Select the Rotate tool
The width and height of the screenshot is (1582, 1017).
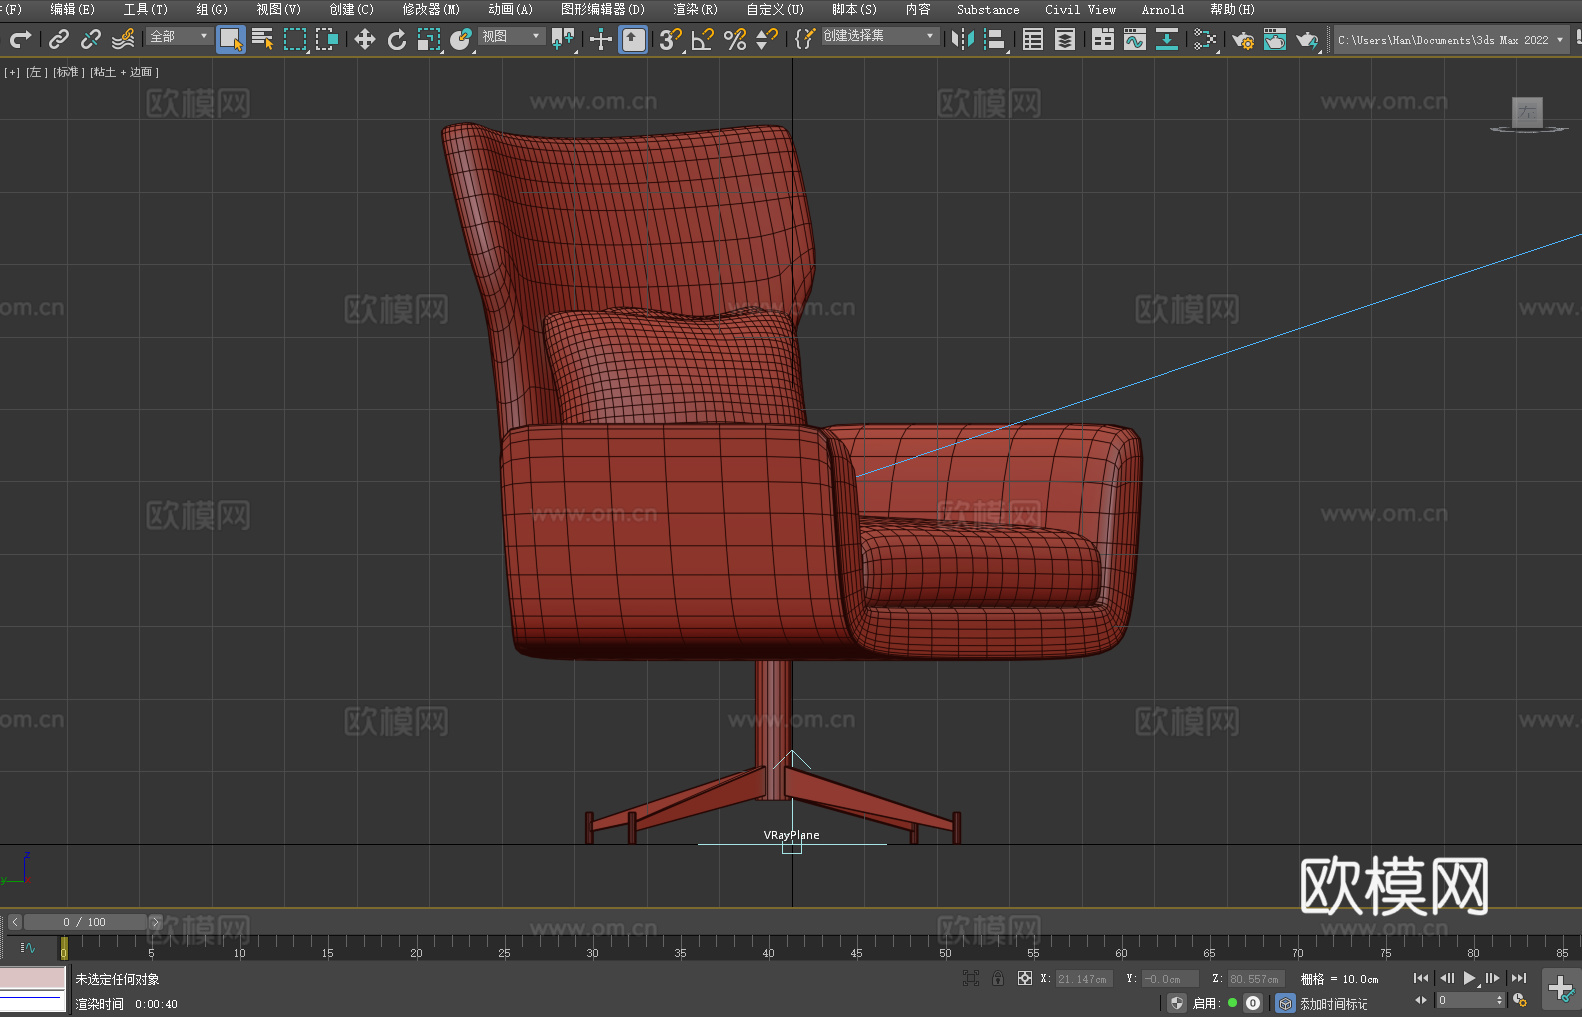click(397, 39)
